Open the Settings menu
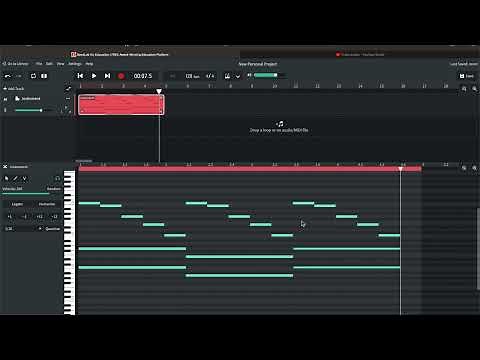Image resolution: width=480 pixels, height=360 pixels. (75, 63)
